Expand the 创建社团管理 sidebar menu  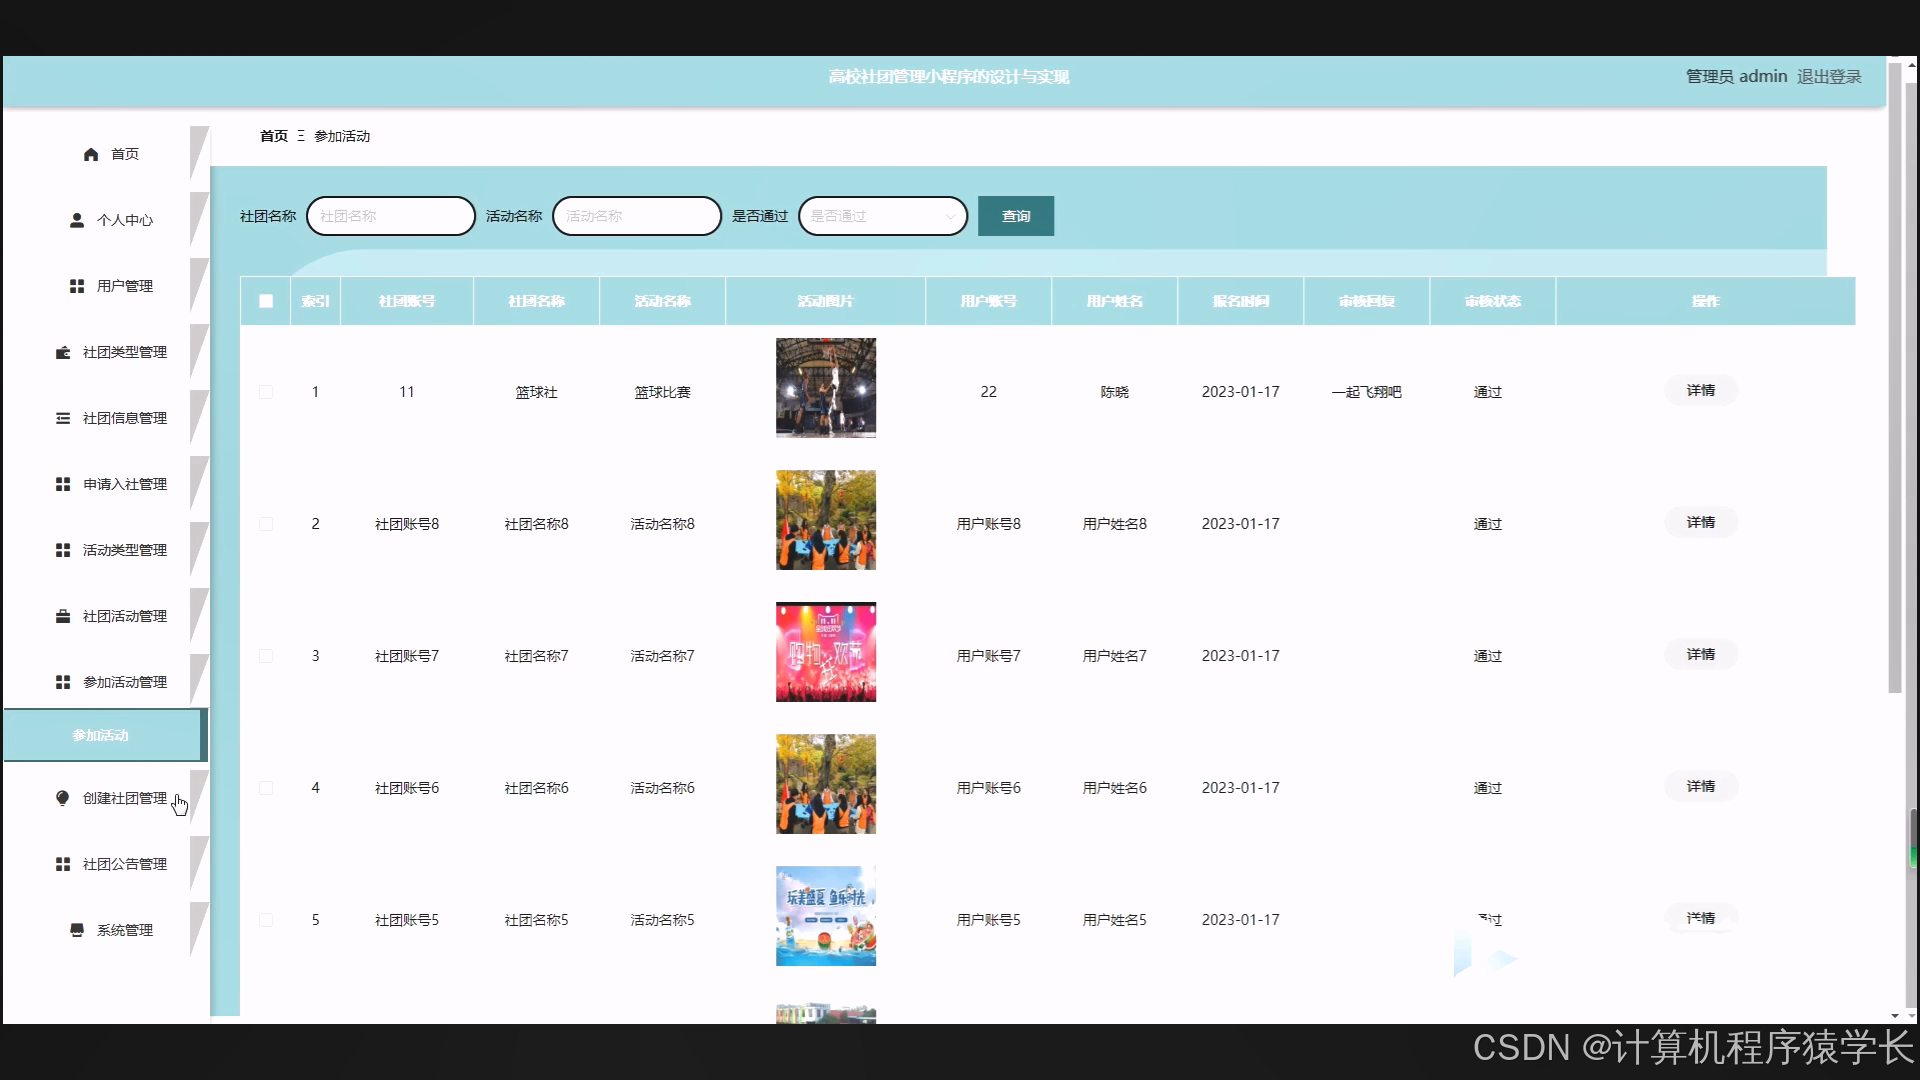pyautogui.click(x=105, y=798)
